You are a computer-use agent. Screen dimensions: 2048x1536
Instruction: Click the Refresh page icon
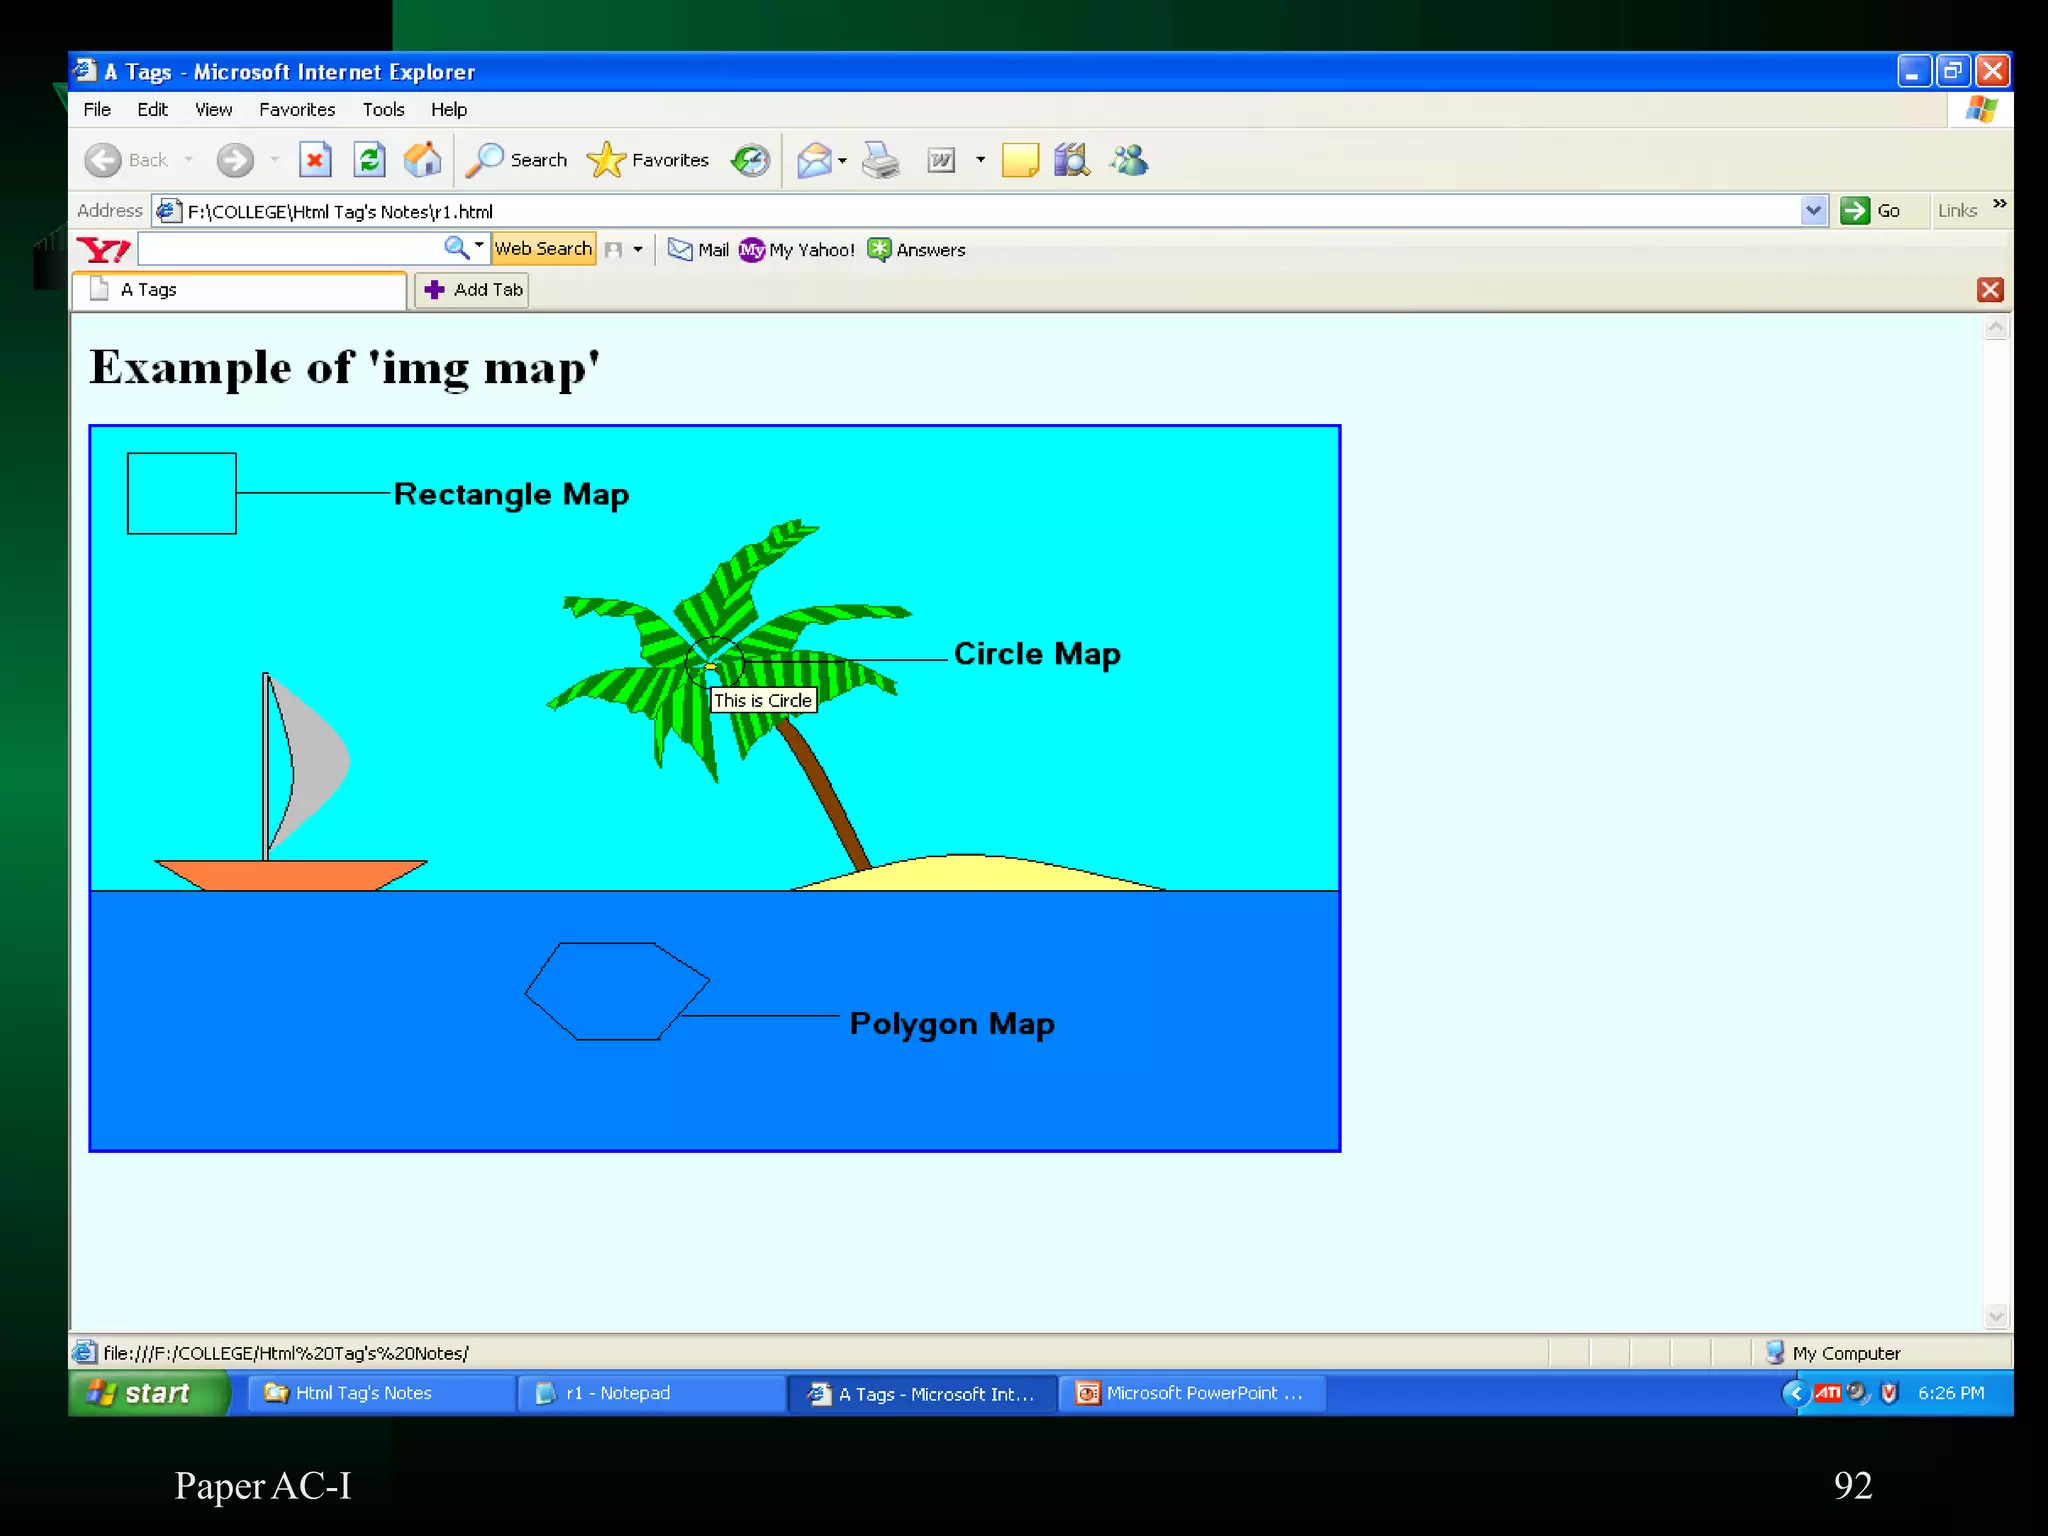pos(370,160)
